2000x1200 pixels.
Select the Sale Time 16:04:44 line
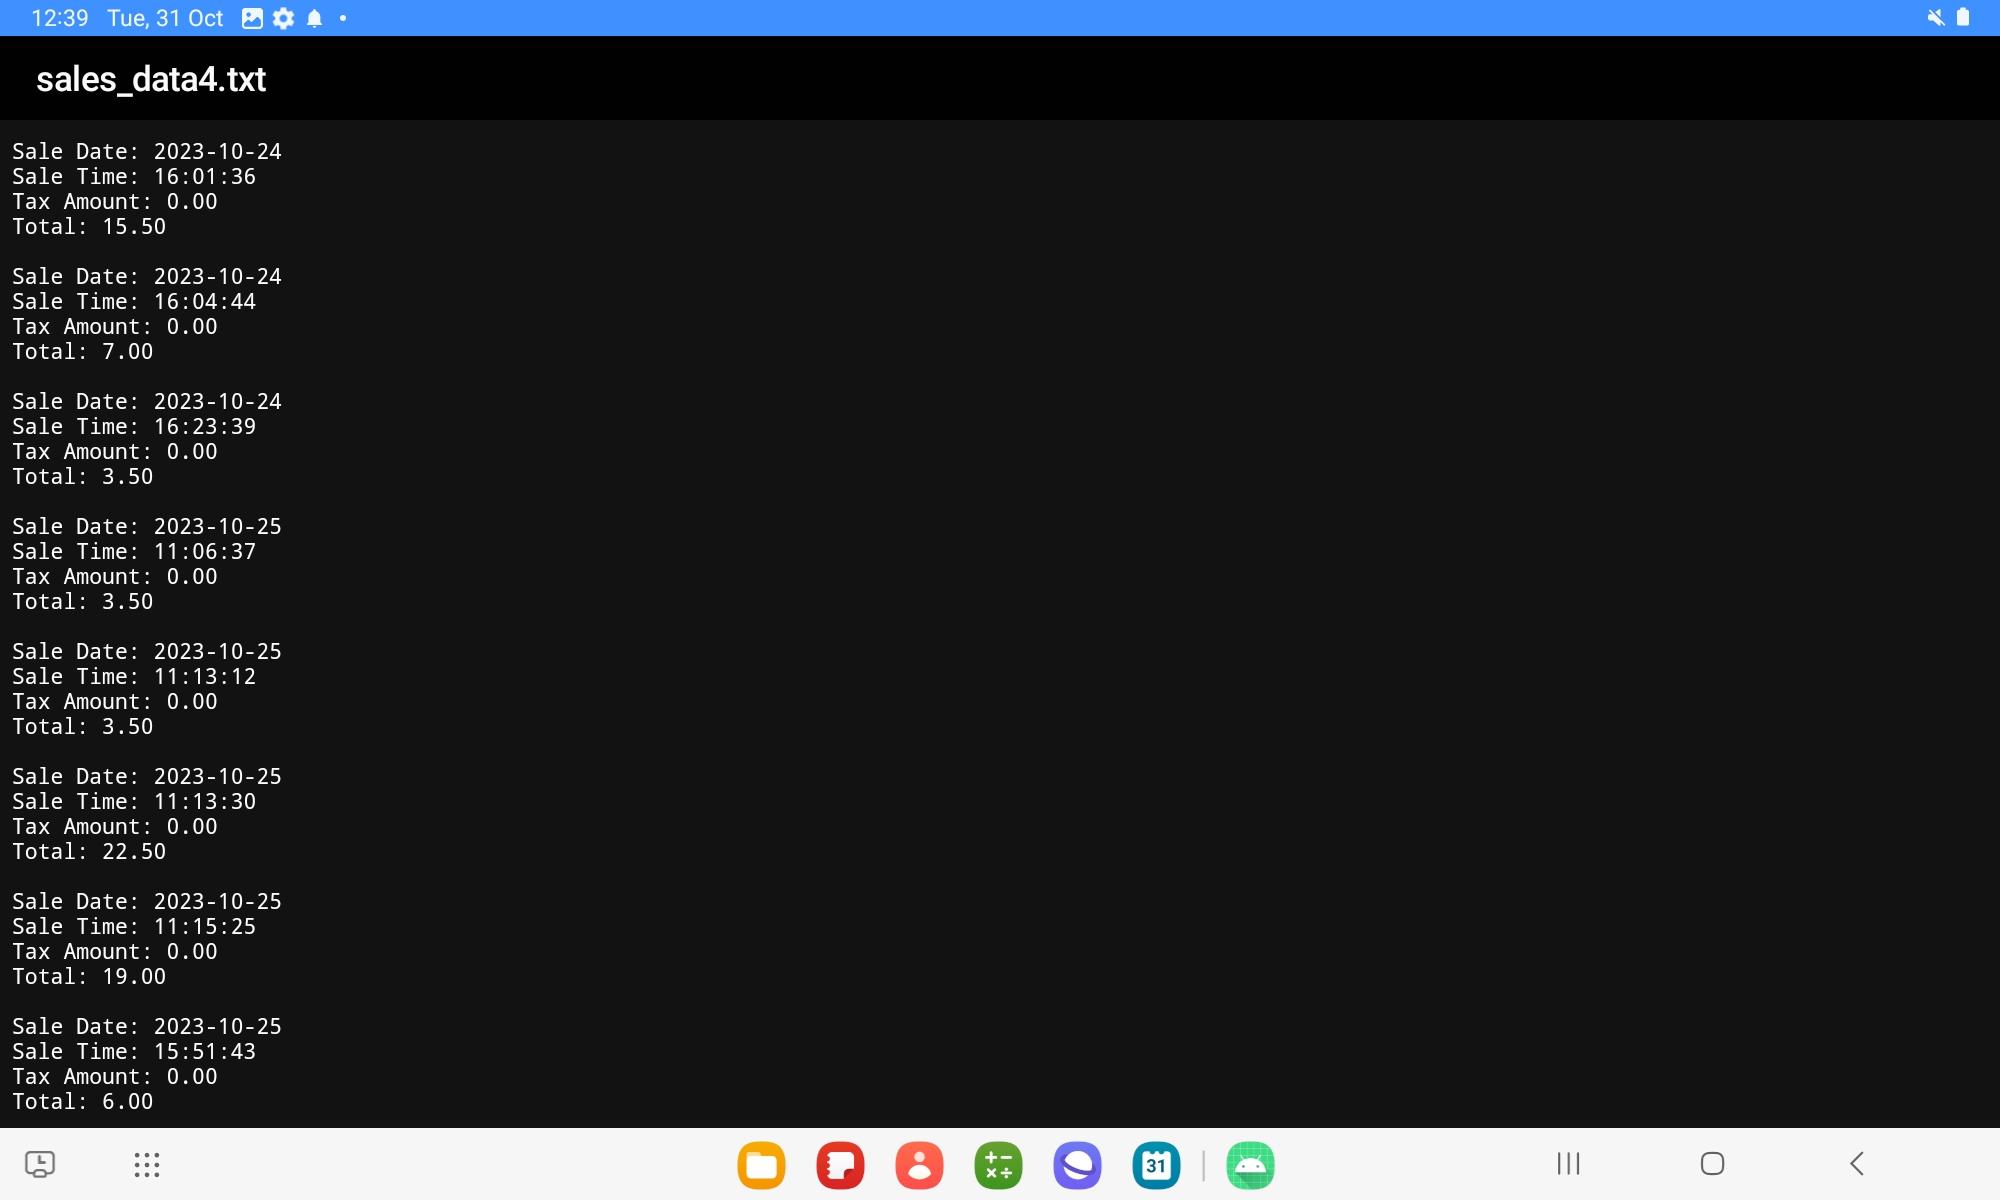[134, 302]
